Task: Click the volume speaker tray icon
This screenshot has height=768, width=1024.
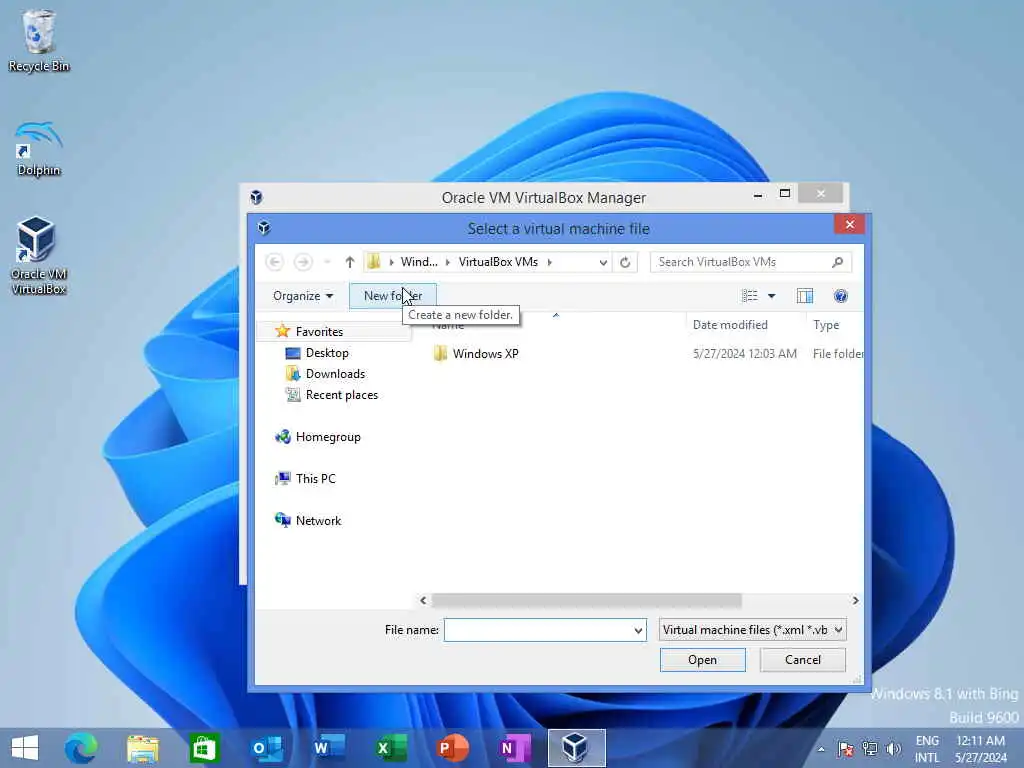Action: [893, 748]
